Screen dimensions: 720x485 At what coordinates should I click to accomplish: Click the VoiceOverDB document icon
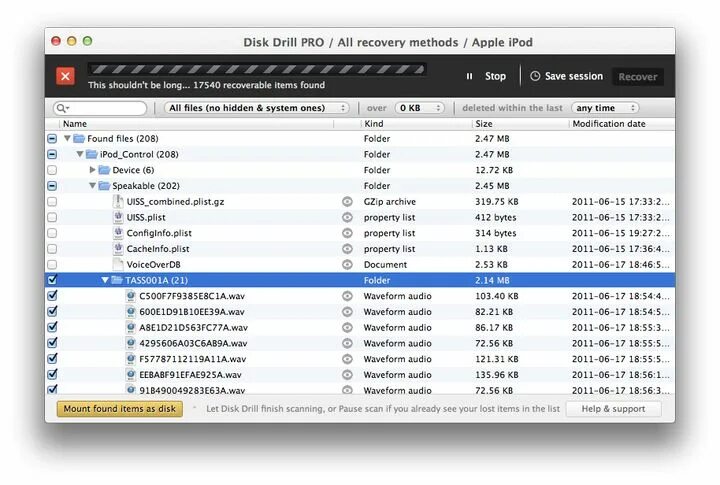pyautogui.click(x=118, y=264)
